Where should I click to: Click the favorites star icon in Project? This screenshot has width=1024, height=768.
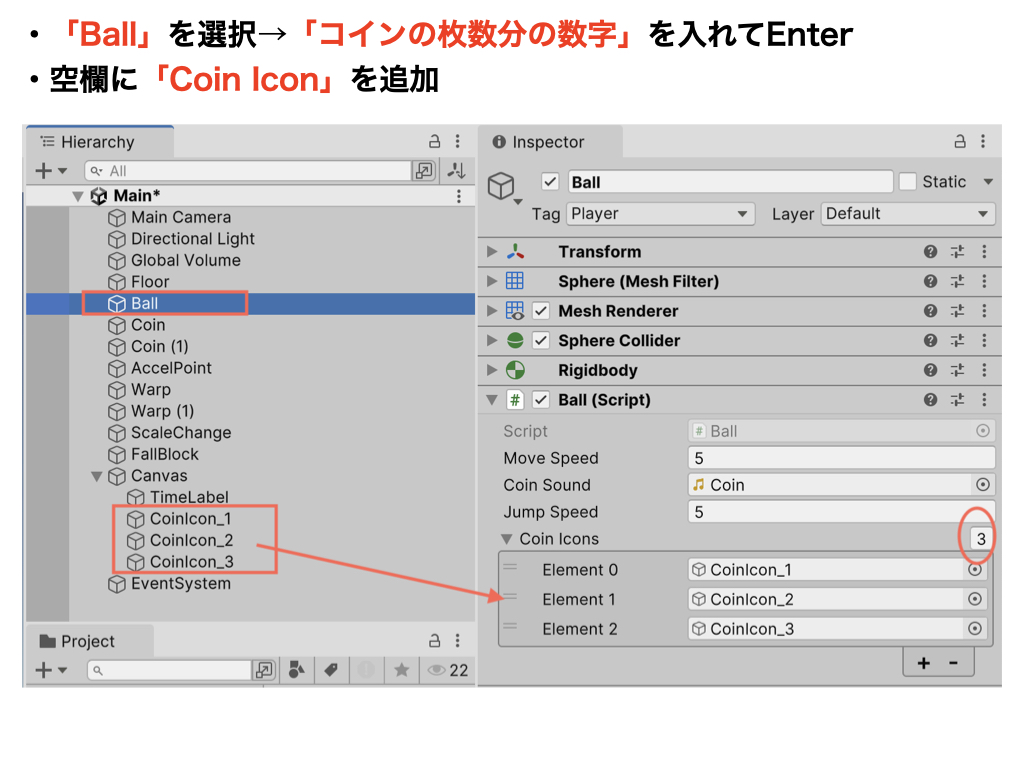coord(401,670)
